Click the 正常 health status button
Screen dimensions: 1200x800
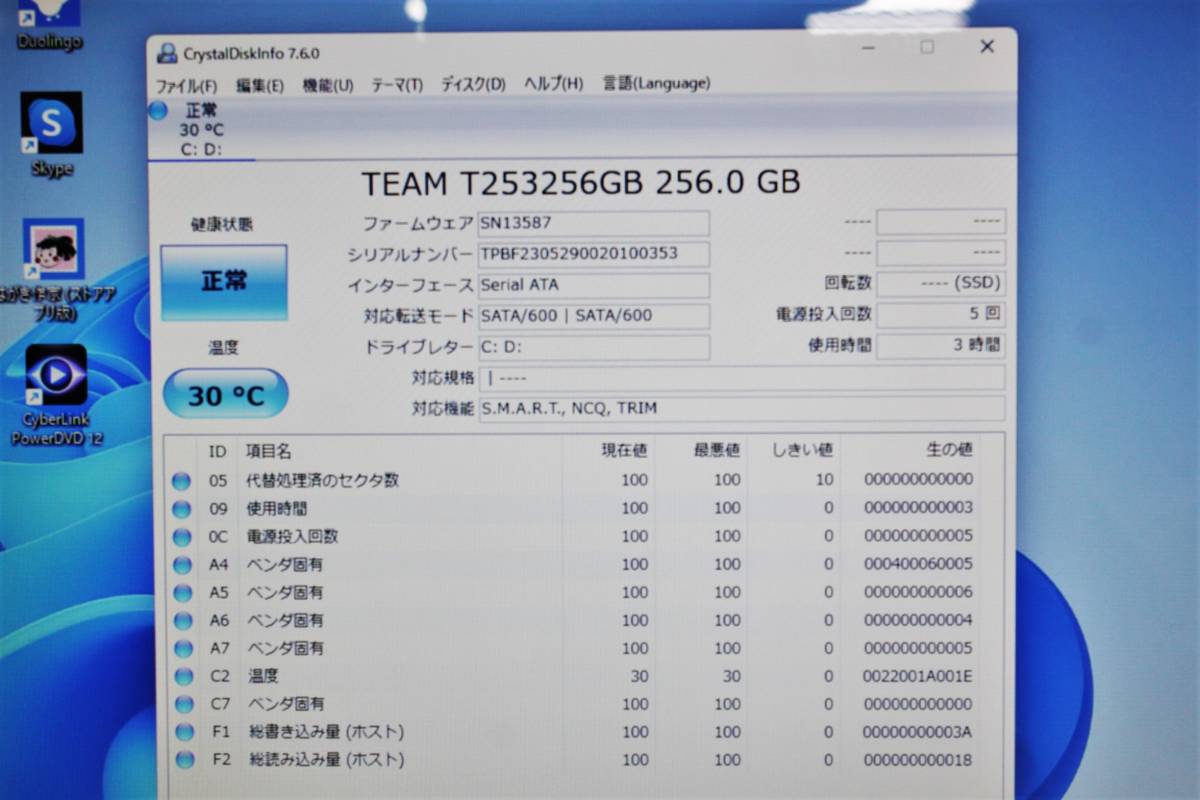pos(224,282)
